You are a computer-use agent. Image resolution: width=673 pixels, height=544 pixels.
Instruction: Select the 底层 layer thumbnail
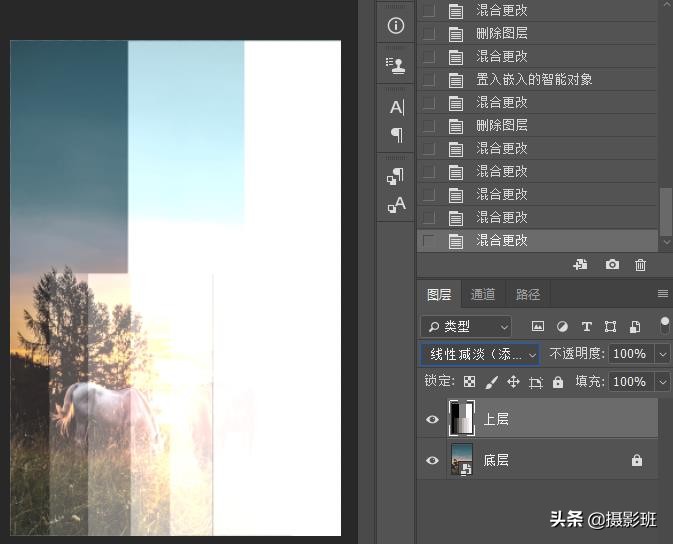pos(462,460)
